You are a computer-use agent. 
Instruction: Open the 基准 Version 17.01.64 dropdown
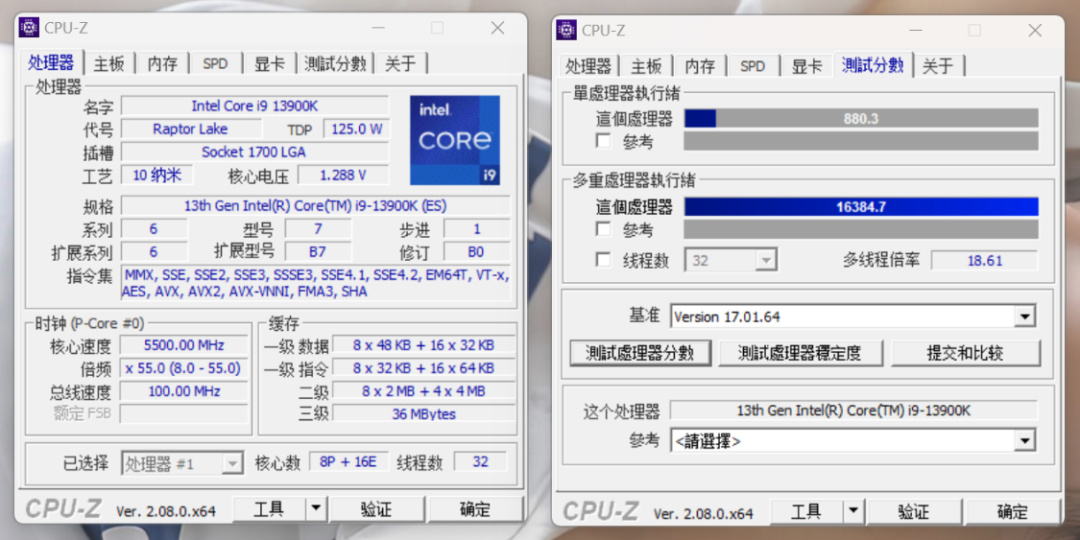(853, 317)
